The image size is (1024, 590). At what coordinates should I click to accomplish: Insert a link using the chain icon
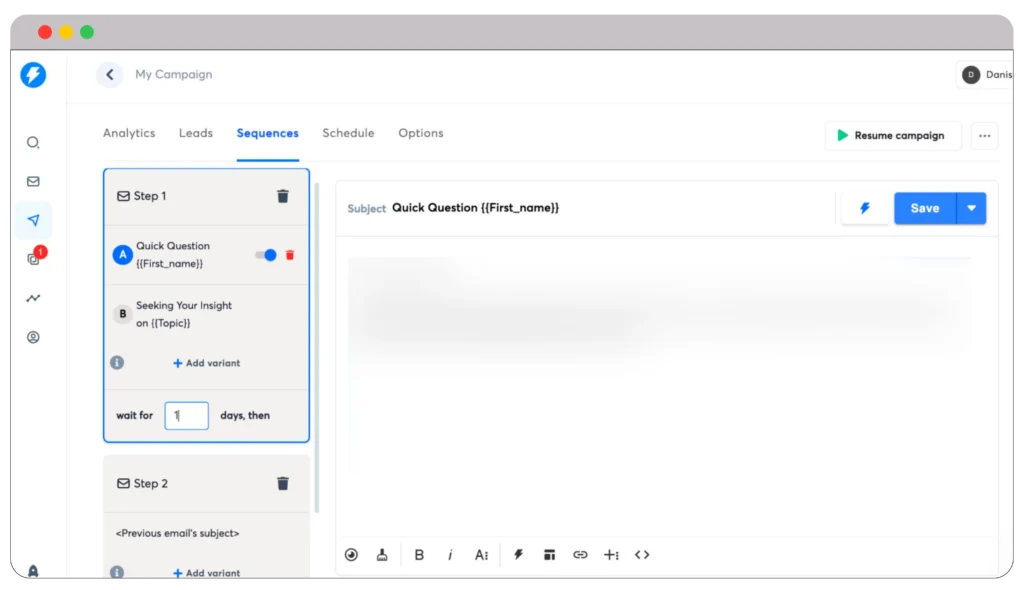(x=580, y=554)
